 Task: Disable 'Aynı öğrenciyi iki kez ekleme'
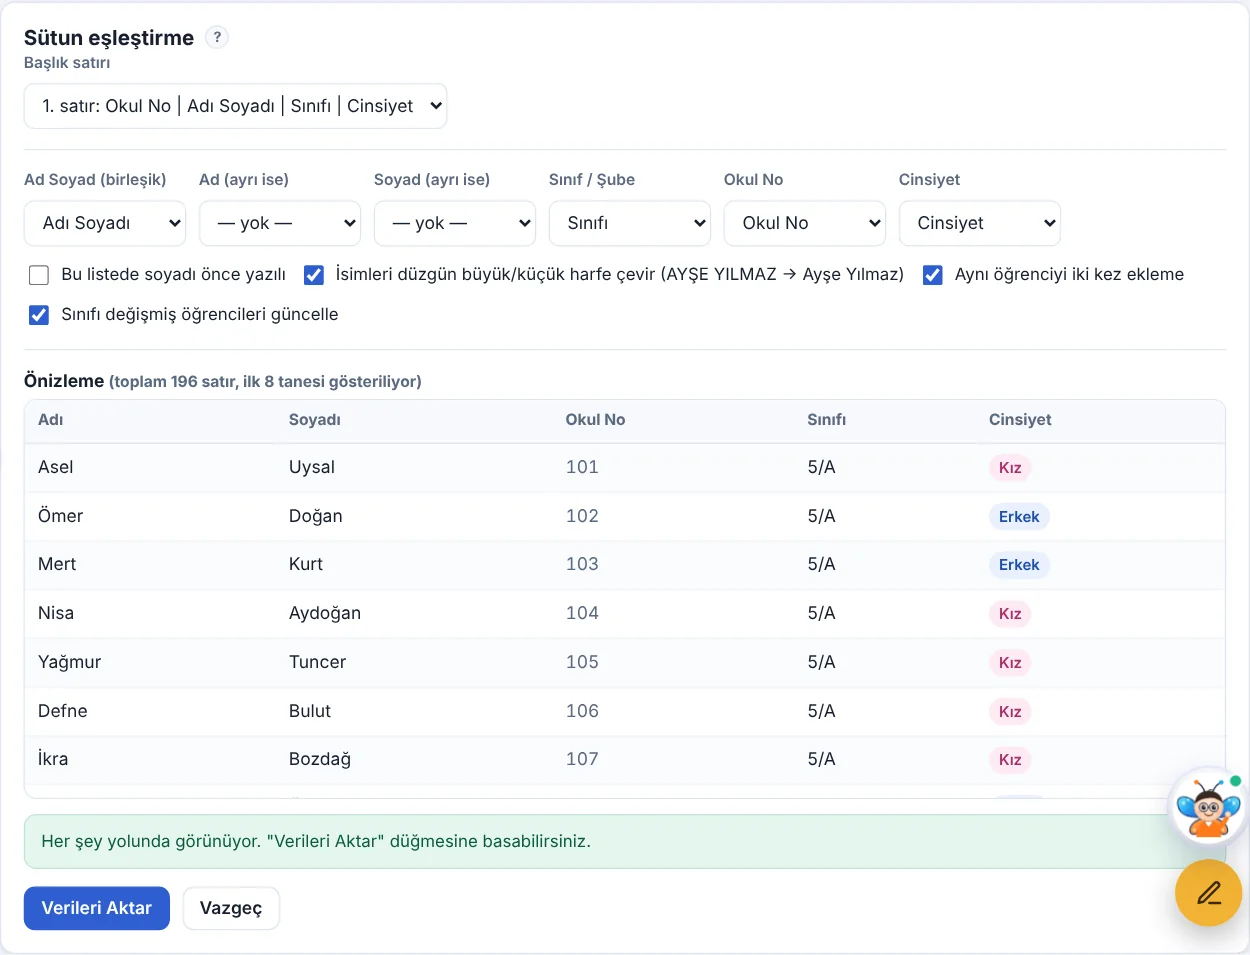[933, 275]
